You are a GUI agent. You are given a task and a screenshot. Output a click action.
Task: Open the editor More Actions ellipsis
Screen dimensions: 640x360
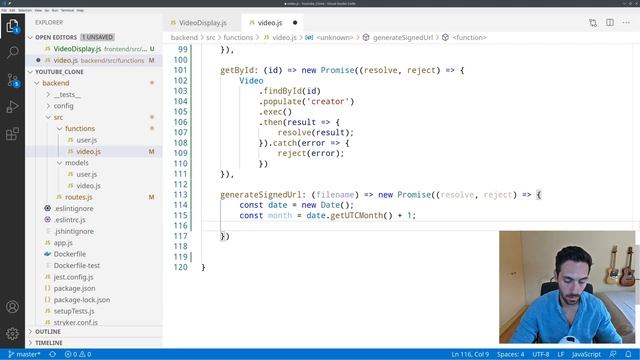[x=626, y=23]
